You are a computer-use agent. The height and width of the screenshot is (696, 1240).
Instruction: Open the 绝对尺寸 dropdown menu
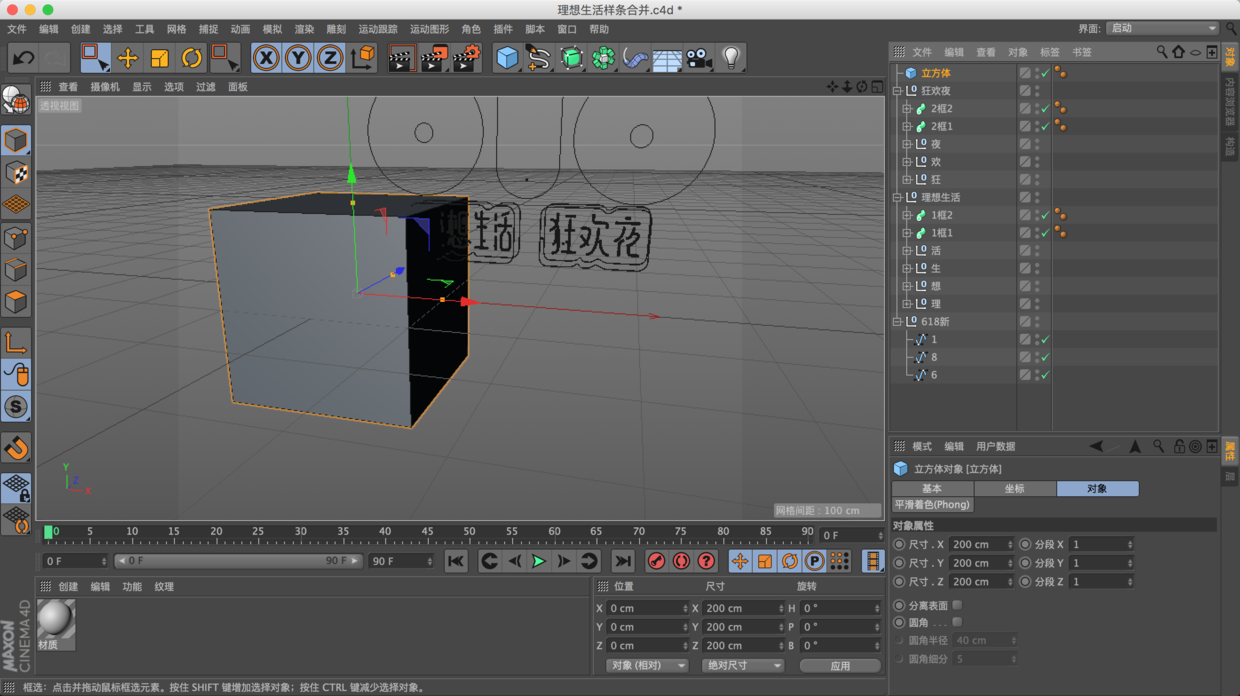(742, 664)
